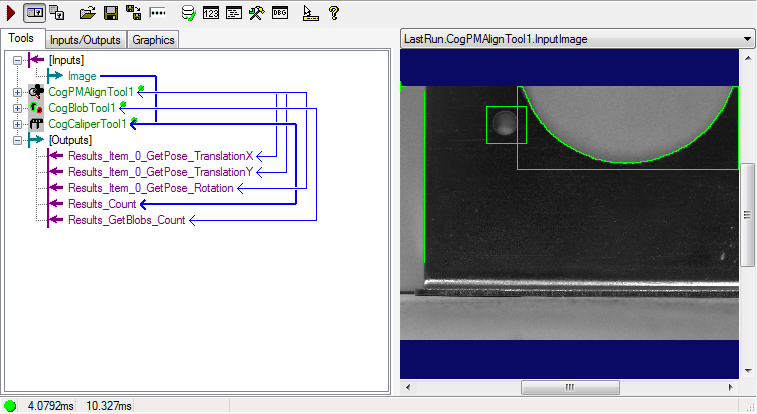Click the database with green checkmark icon
The width and height of the screenshot is (757, 414).
pyautogui.click(x=188, y=13)
